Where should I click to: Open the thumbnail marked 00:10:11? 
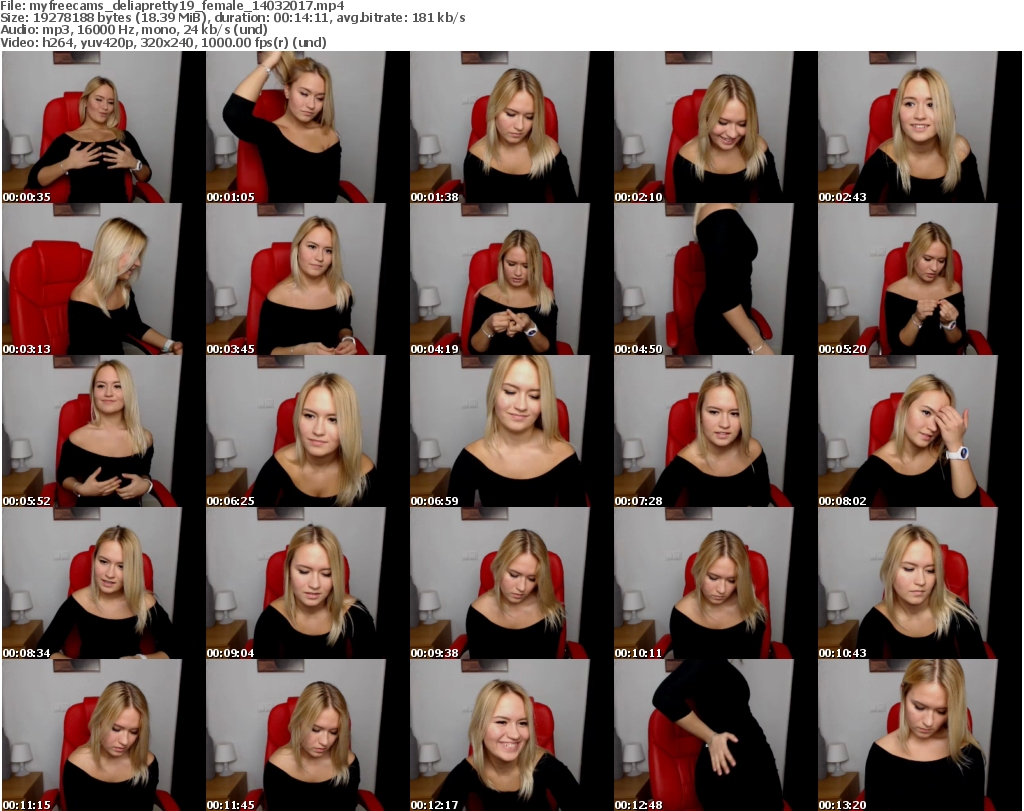pos(715,583)
